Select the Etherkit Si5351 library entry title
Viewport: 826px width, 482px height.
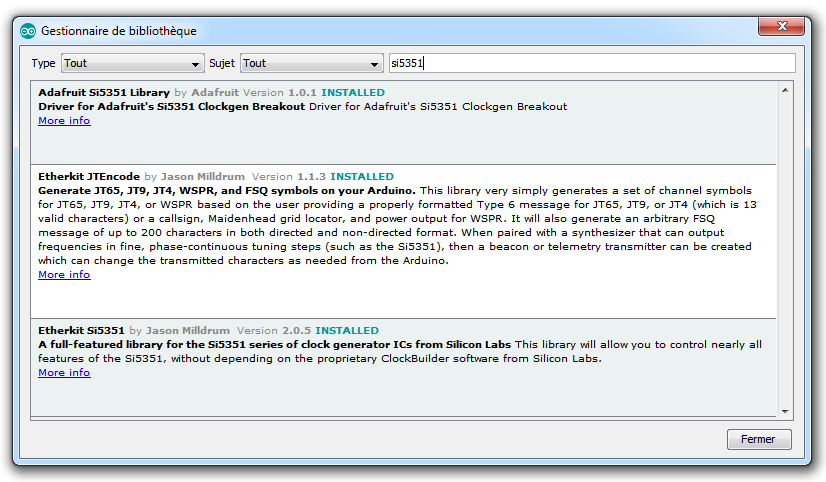tap(81, 330)
